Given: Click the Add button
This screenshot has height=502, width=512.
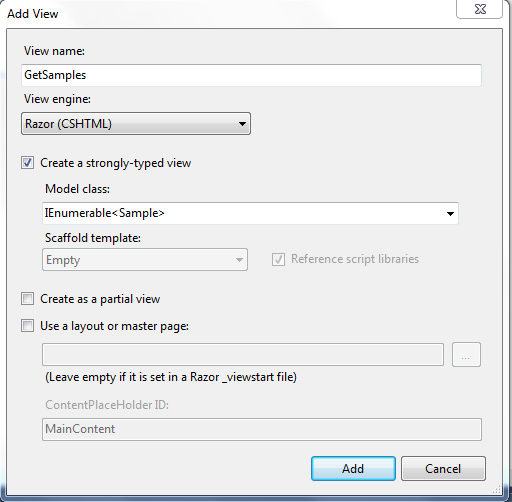Looking at the screenshot, I should click(x=353, y=469).
